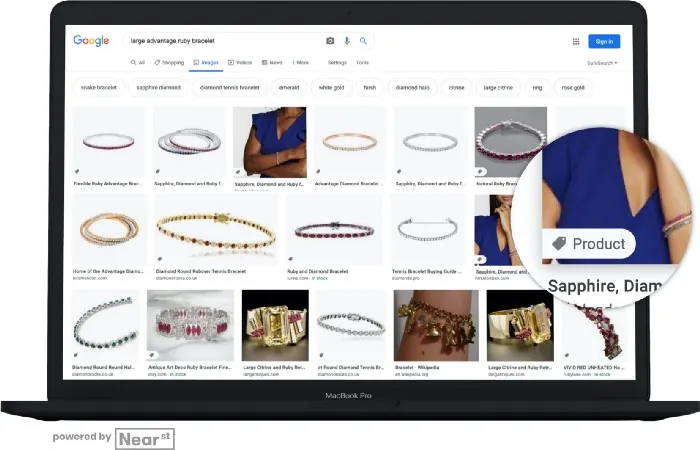Open Tennis Bracelet Buying Guide image

(x=428, y=229)
